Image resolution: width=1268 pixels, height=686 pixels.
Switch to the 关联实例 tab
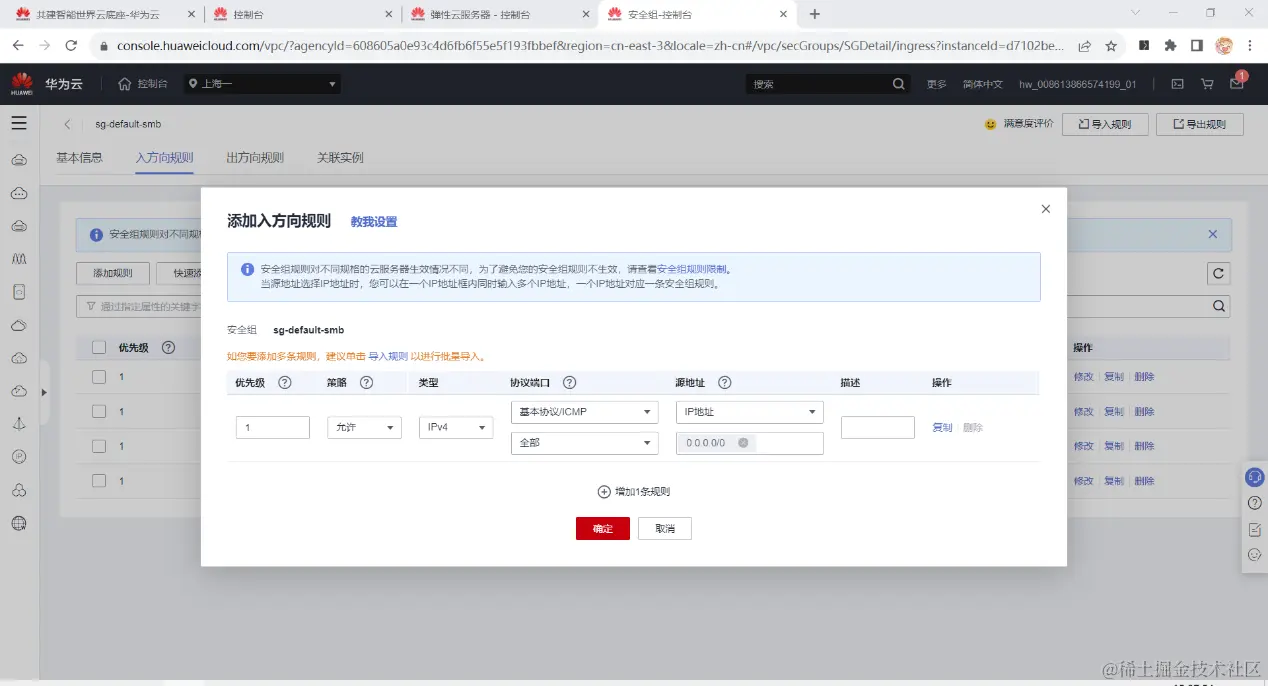click(x=340, y=158)
